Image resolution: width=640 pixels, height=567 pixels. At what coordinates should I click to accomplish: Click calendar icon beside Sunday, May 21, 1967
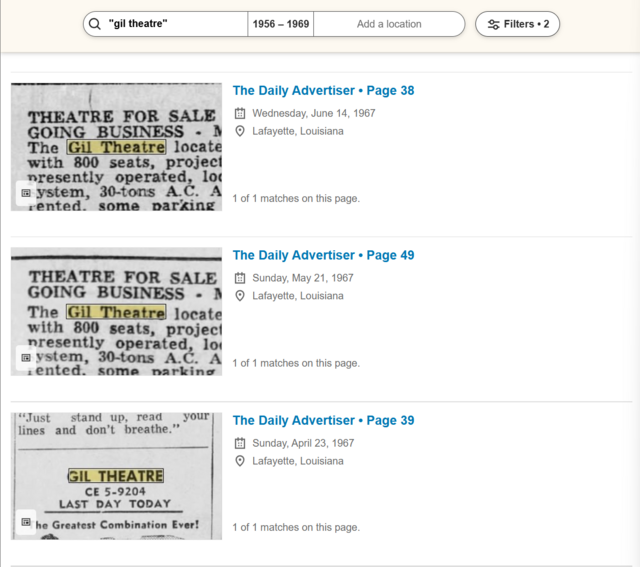click(240, 278)
